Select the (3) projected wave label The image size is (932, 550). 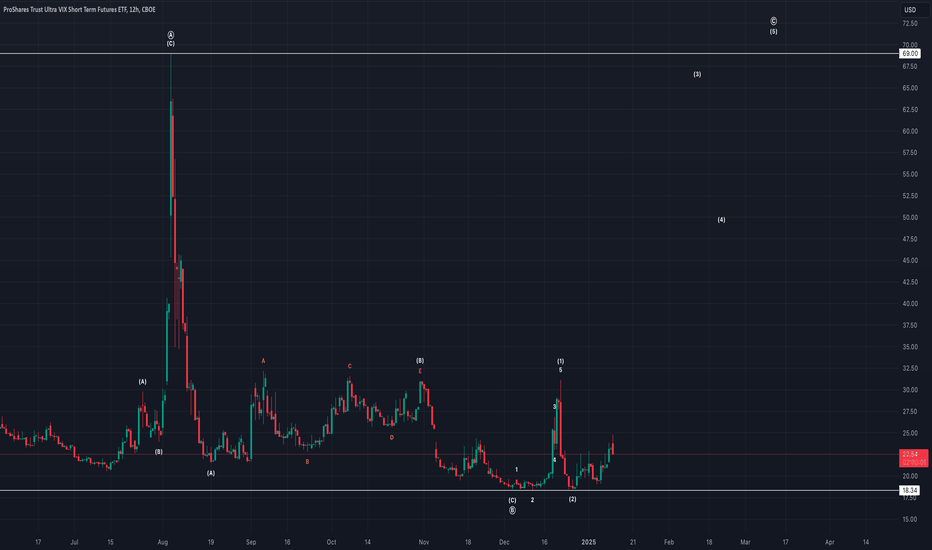697,74
